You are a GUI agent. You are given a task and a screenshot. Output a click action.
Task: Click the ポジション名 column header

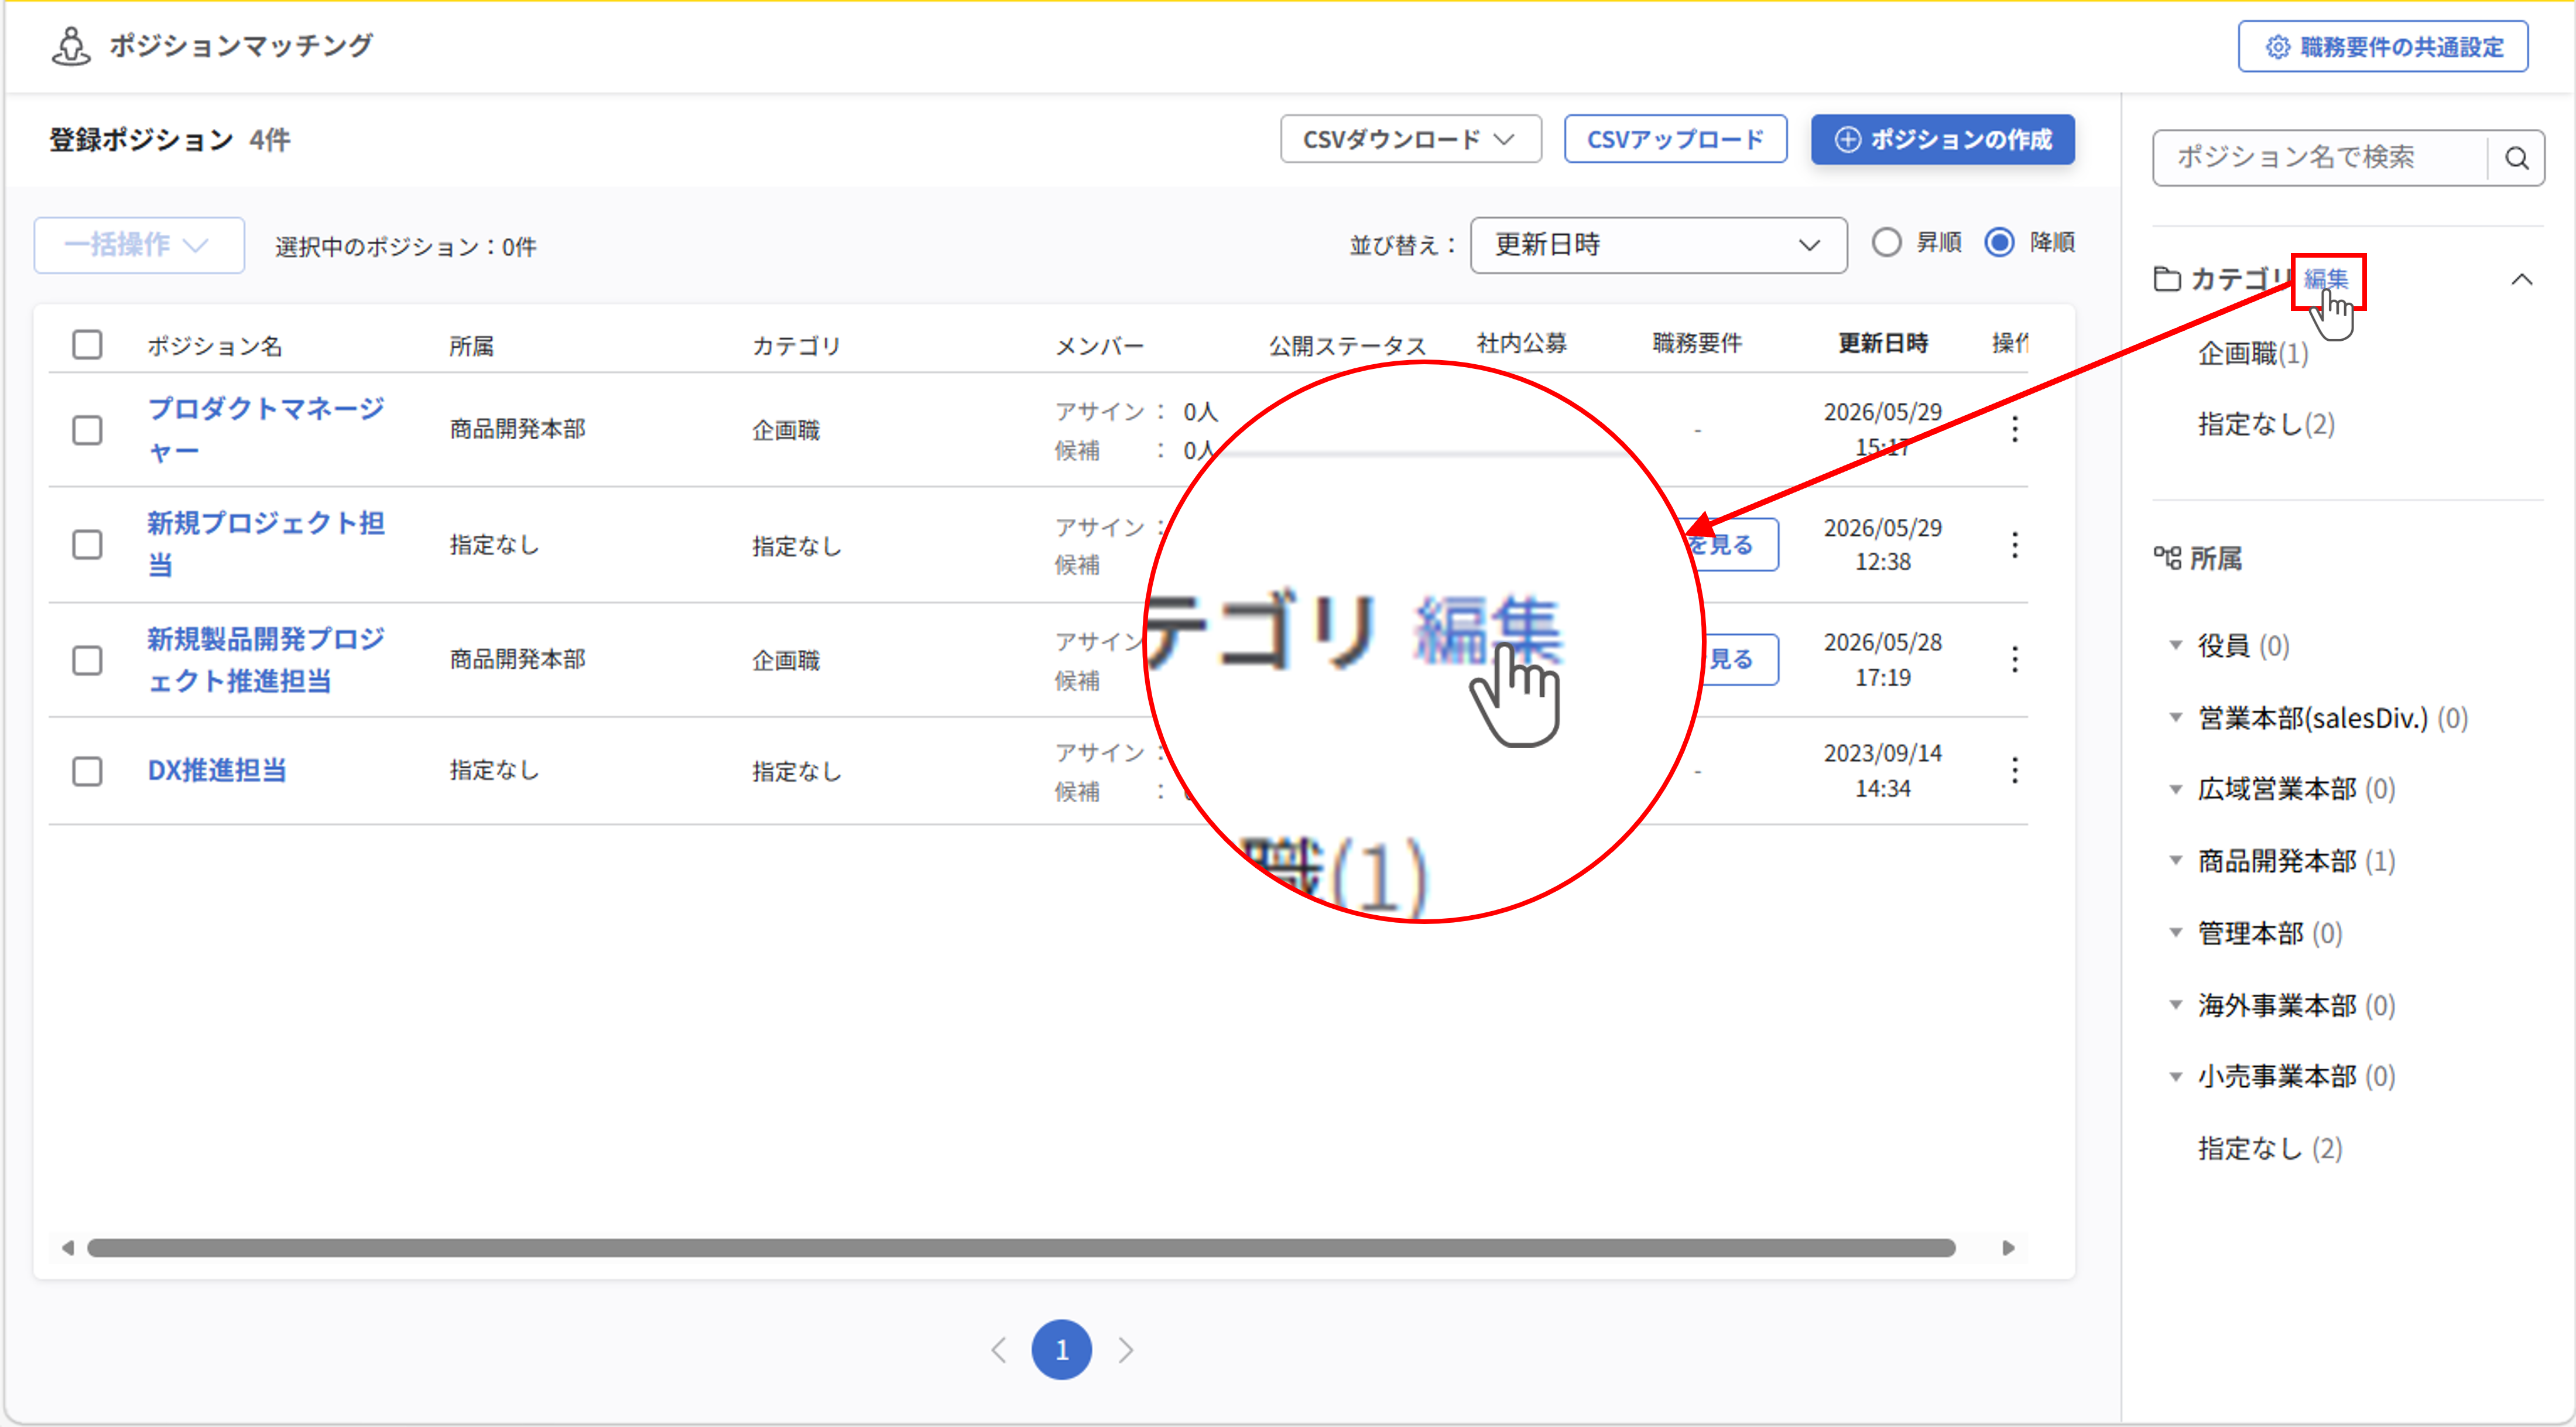(215, 346)
